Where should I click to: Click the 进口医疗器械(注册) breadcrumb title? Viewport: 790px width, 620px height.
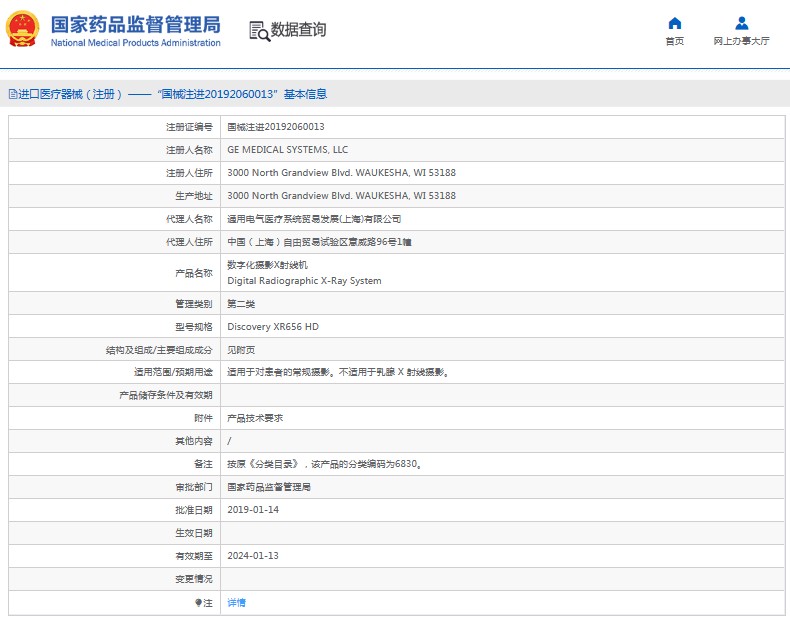(71, 94)
